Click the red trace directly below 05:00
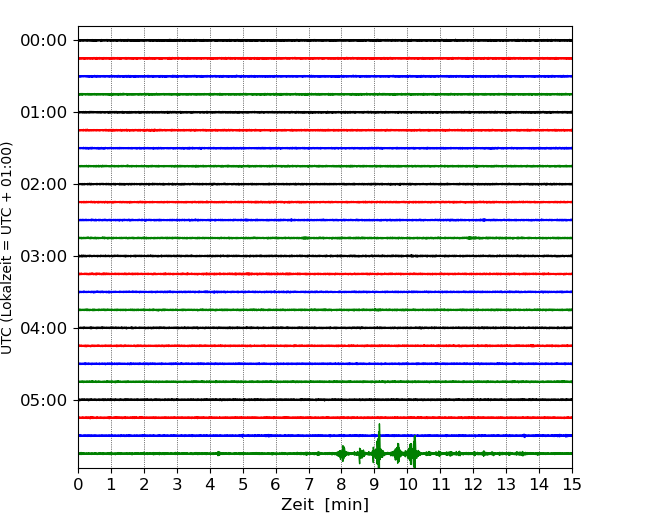The width and height of the screenshot is (650, 520). pyautogui.click(x=325, y=418)
